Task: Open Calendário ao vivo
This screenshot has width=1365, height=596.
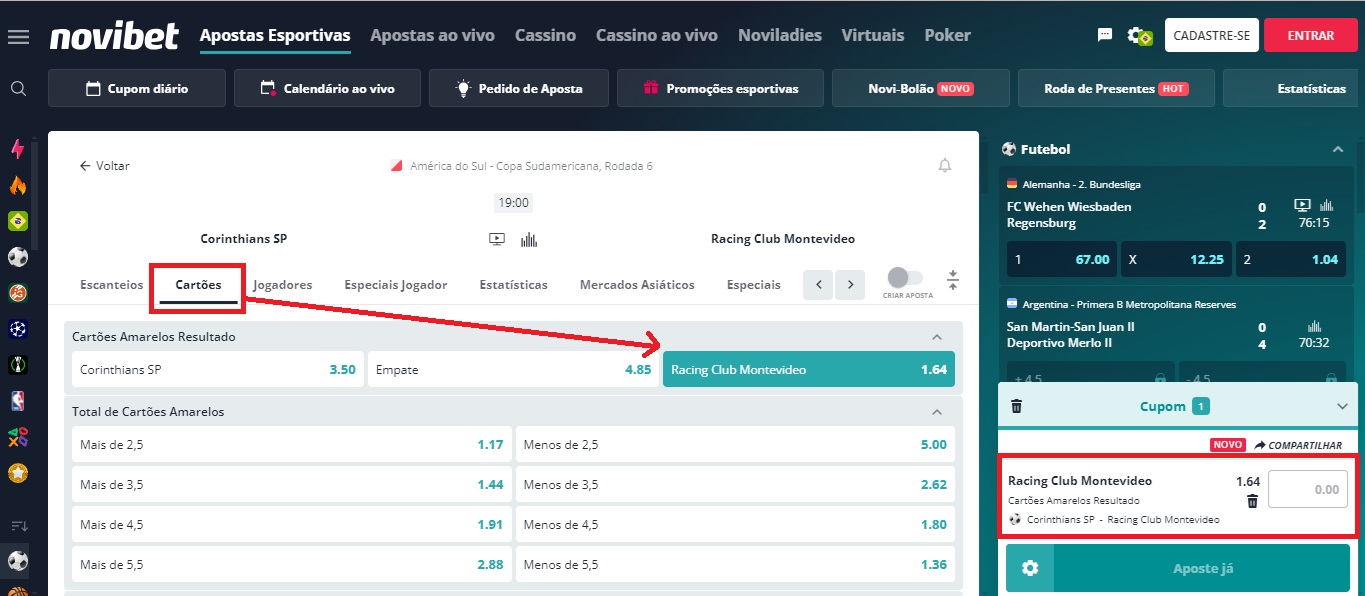Action: click(327, 88)
